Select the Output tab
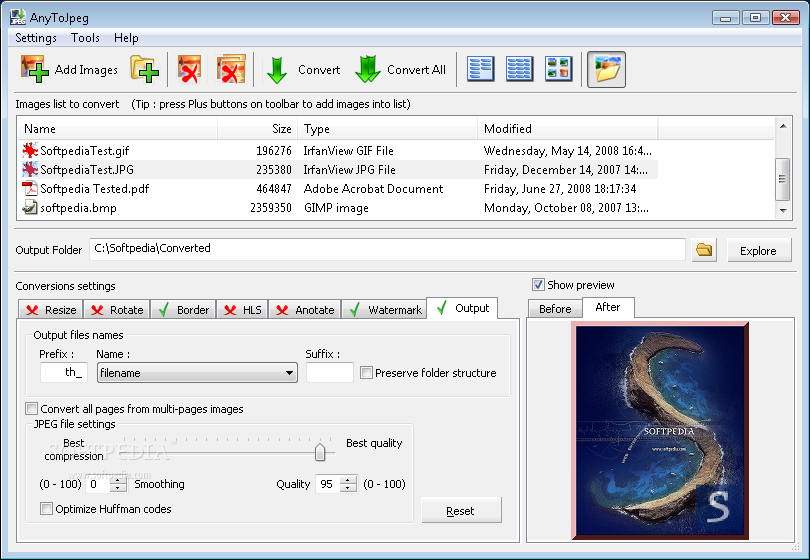 click(462, 308)
